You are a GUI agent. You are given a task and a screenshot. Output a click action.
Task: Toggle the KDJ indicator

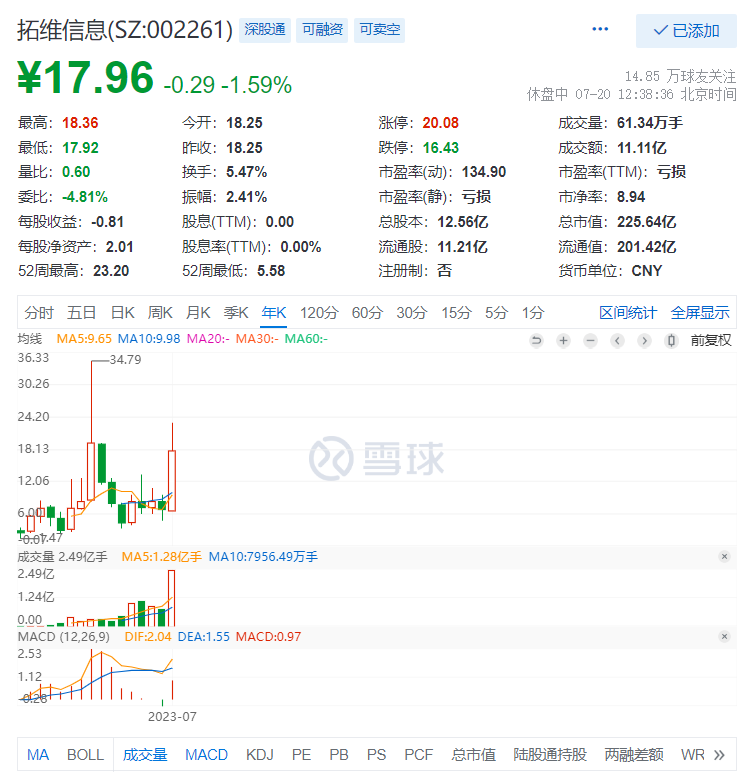[x=260, y=755]
